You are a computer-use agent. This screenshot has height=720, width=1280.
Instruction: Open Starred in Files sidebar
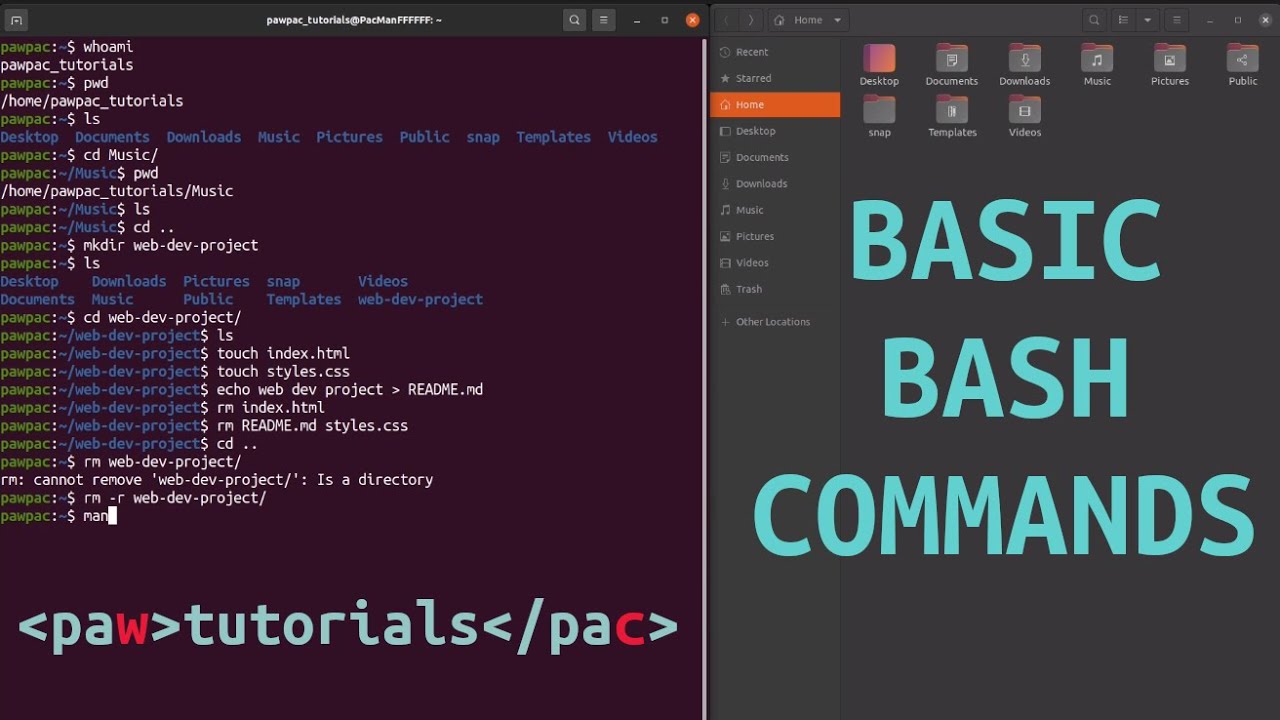point(775,78)
